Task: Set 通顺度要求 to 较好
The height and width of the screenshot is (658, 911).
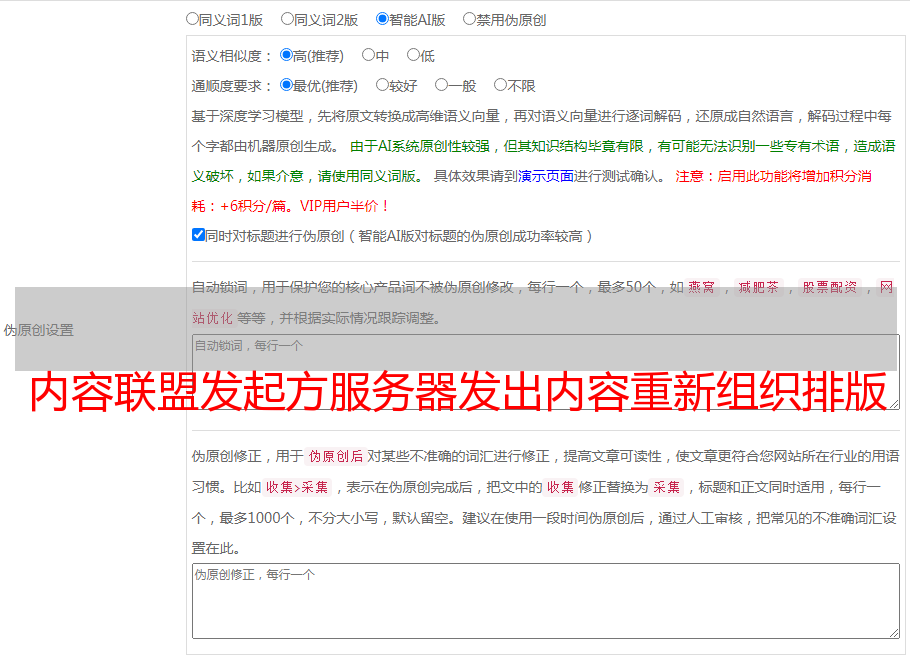Action: pyautogui.click(x=382, y=85)
